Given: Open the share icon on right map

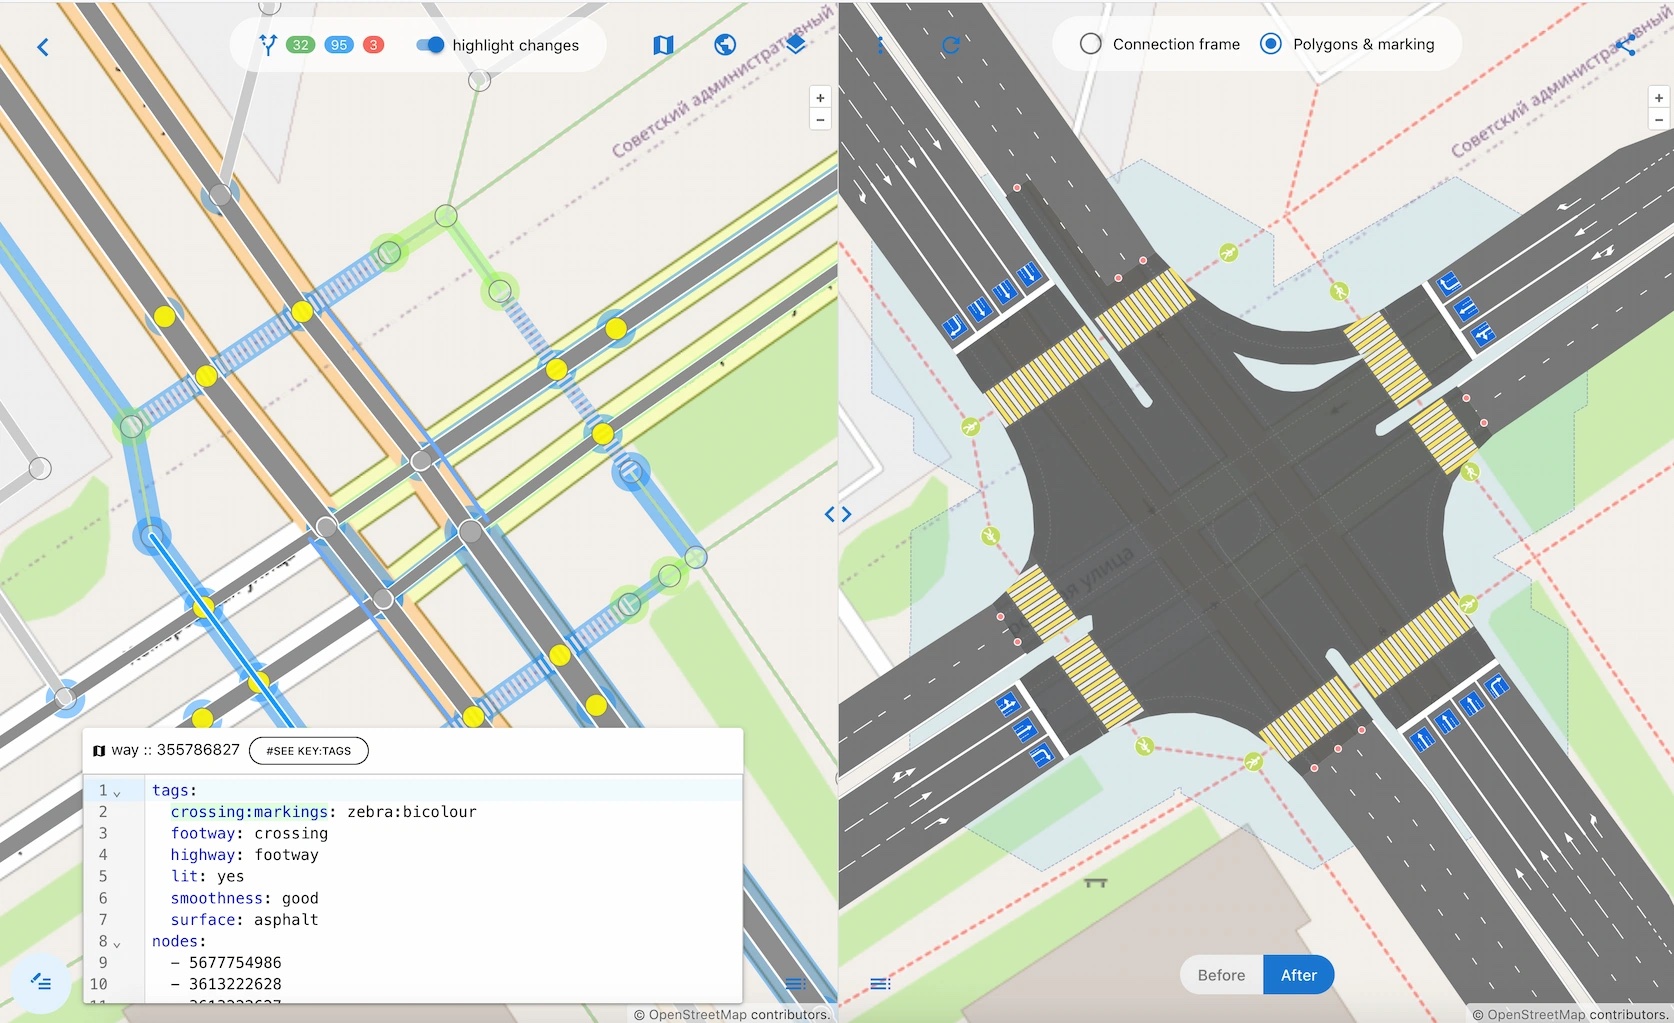Looking at the screenshot, I should click(1626, 45).
